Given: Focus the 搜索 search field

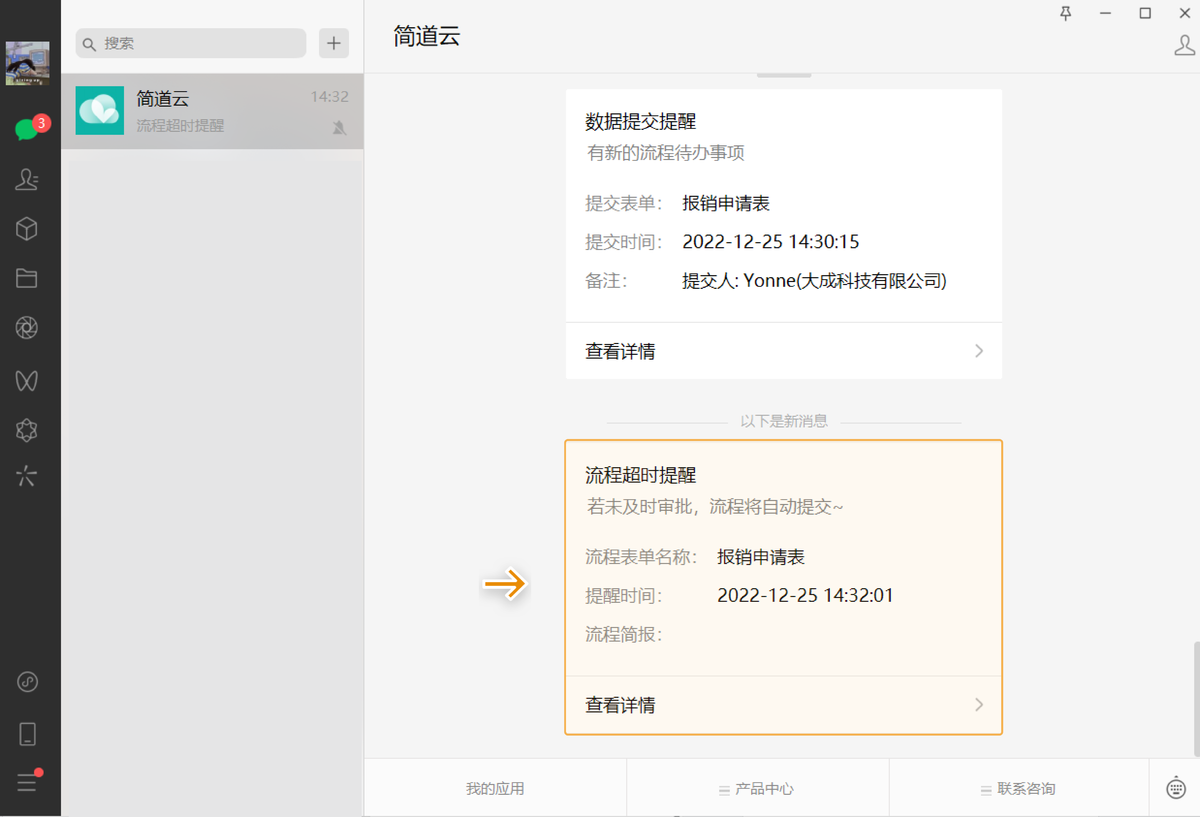Looking at the screenshot, I should 191,43.
